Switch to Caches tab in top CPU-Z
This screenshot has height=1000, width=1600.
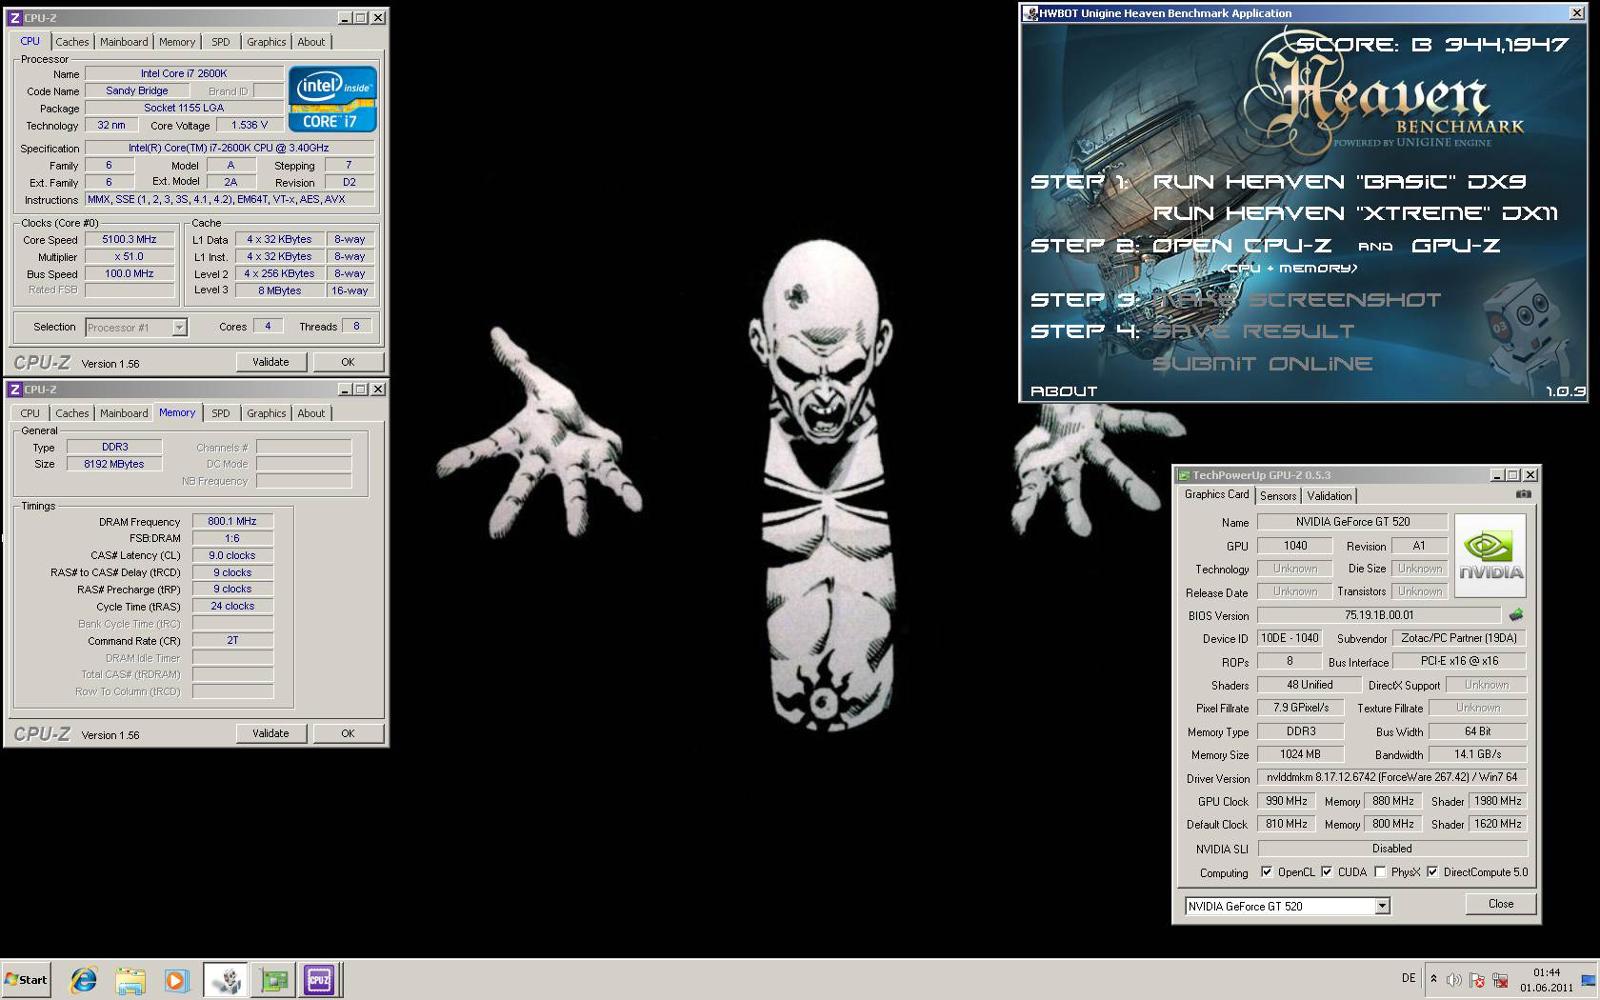[x=72, y=42]
